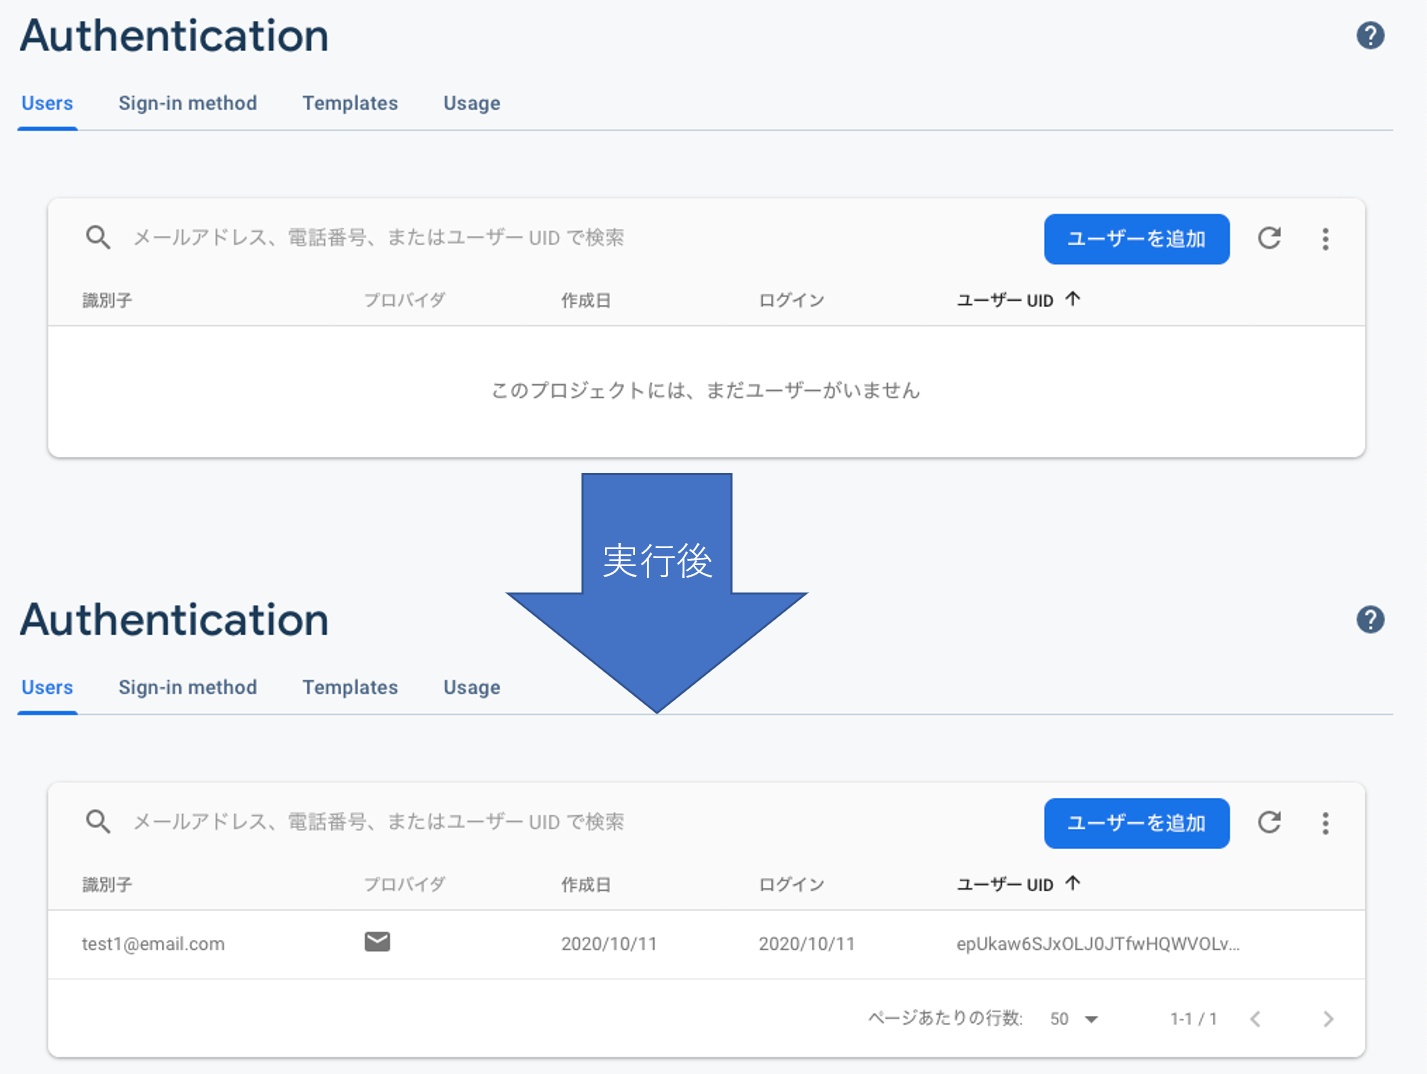Click 識別子 column header in lower table

(107, 884)
